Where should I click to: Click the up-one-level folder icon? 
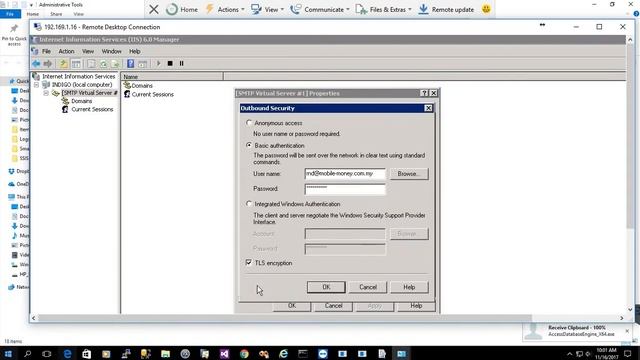point(63,64)
